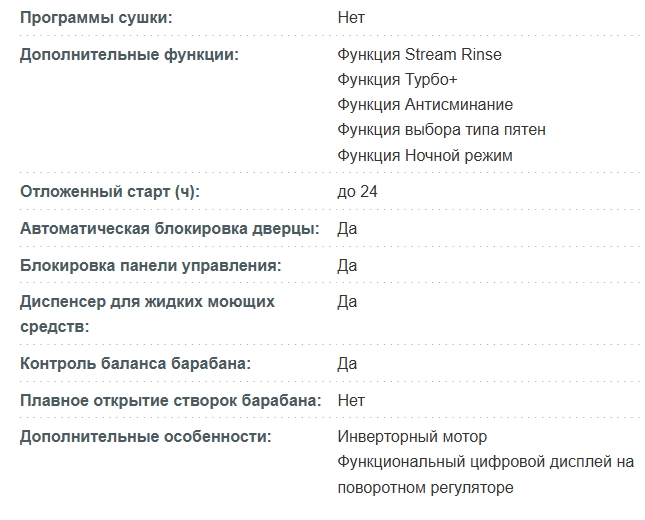The image size is (645, 520).
Task: Click "Да" beside Автоматическая блокировка дверцы
Action: [347, 228]
